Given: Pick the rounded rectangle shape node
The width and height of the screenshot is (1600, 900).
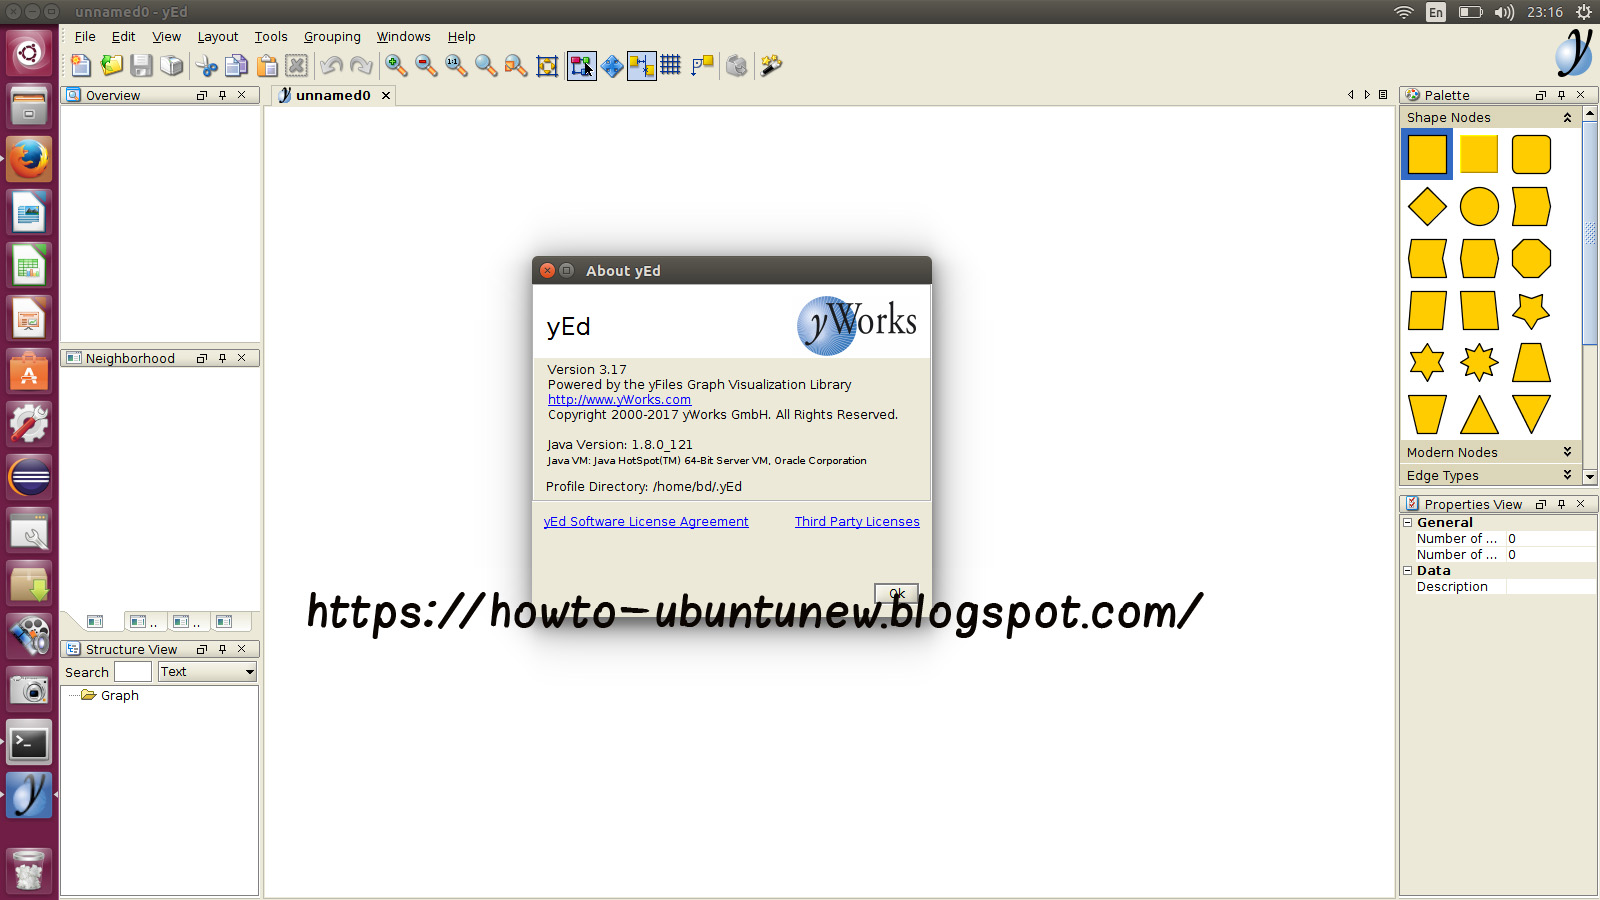Looking at the screenshot, I should [x=1531, y=155].
